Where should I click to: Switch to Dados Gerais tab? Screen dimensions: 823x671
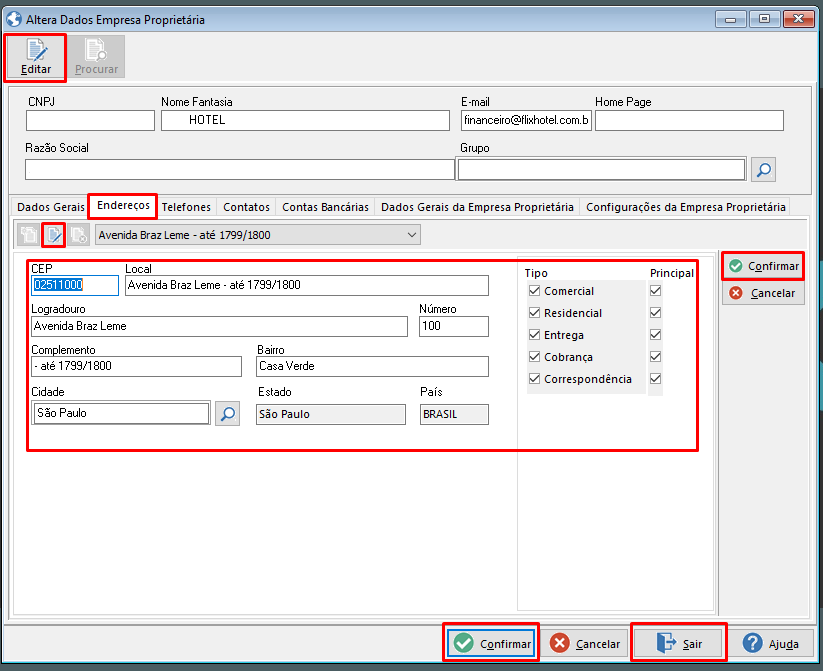click(50, 207)
